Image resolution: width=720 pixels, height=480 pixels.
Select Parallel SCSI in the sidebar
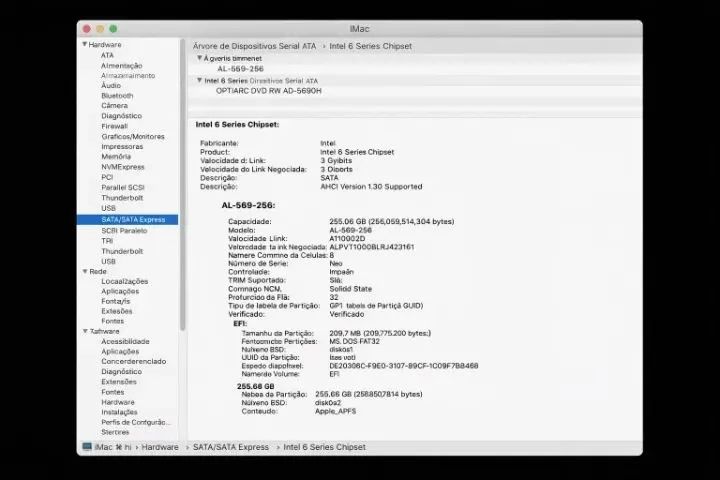tap(123, 187)
